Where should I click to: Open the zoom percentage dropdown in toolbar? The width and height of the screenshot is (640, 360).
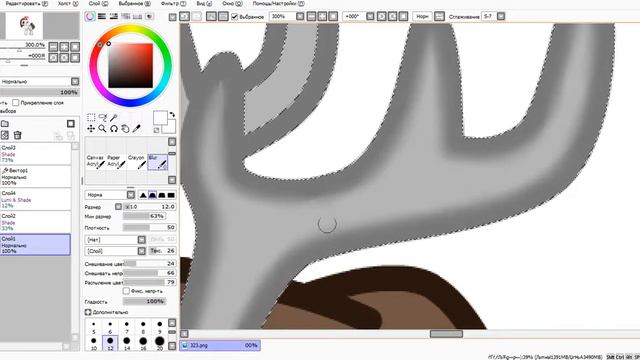click(300, 16)
